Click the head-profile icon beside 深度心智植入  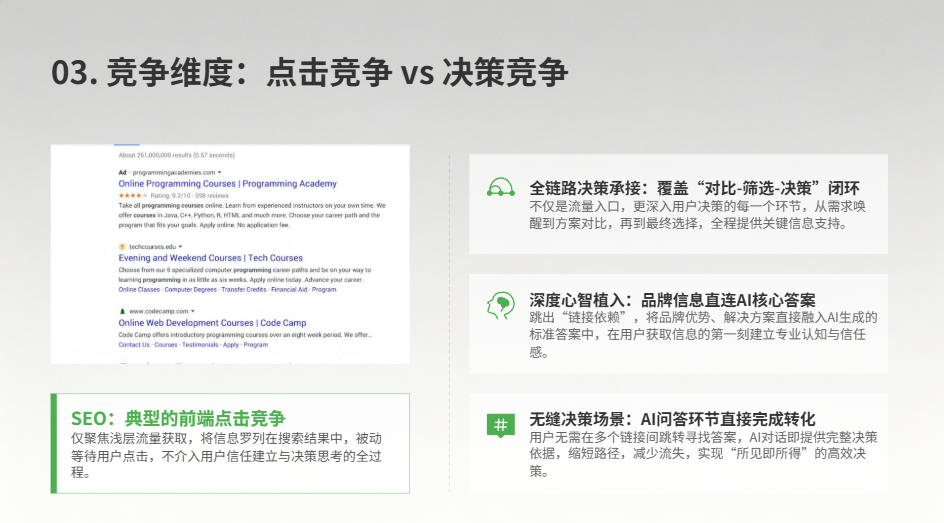pyautogui.click(x=500, y=305)
